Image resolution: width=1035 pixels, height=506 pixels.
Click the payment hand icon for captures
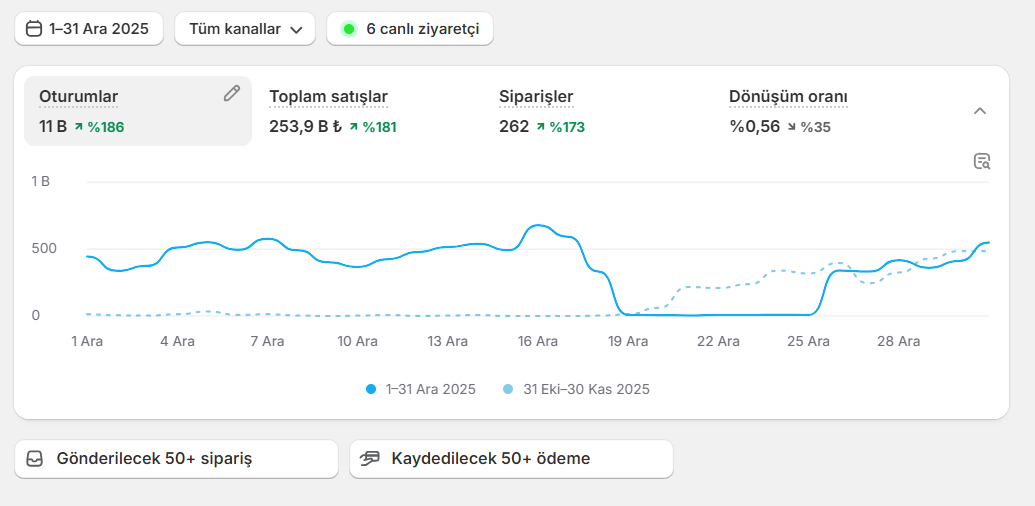coord(370,459)
